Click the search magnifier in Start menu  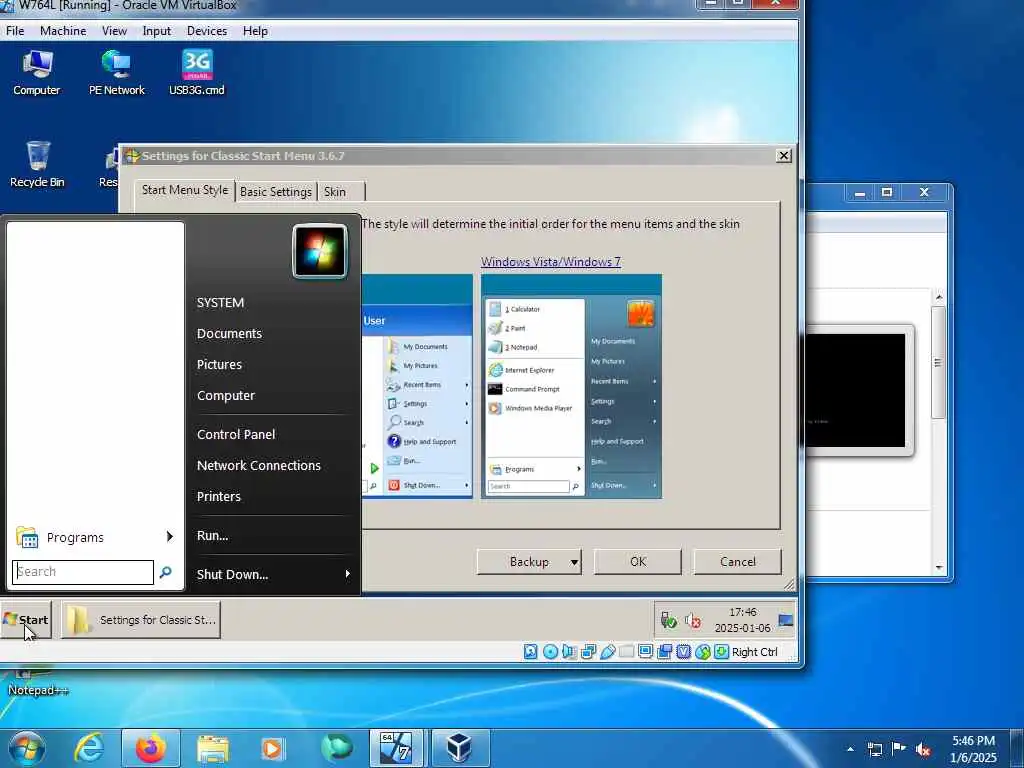166,572
